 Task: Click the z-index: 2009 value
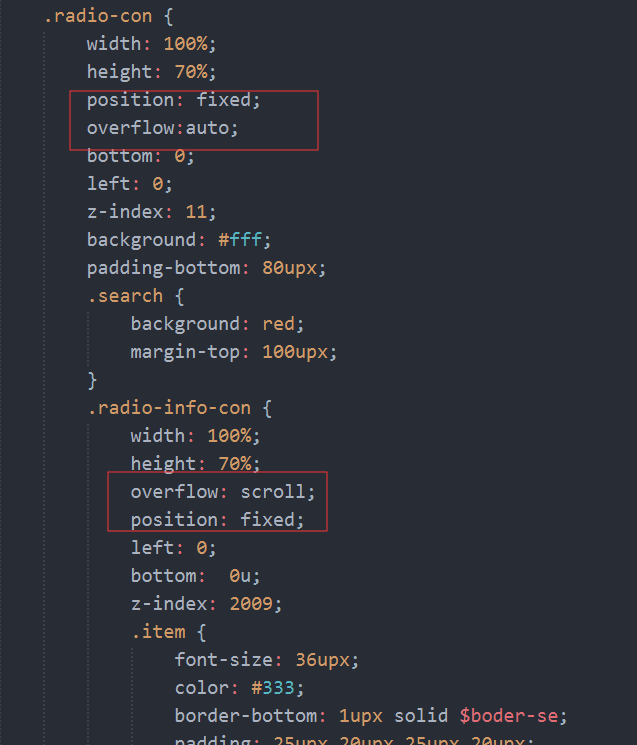tap(251, 603)
